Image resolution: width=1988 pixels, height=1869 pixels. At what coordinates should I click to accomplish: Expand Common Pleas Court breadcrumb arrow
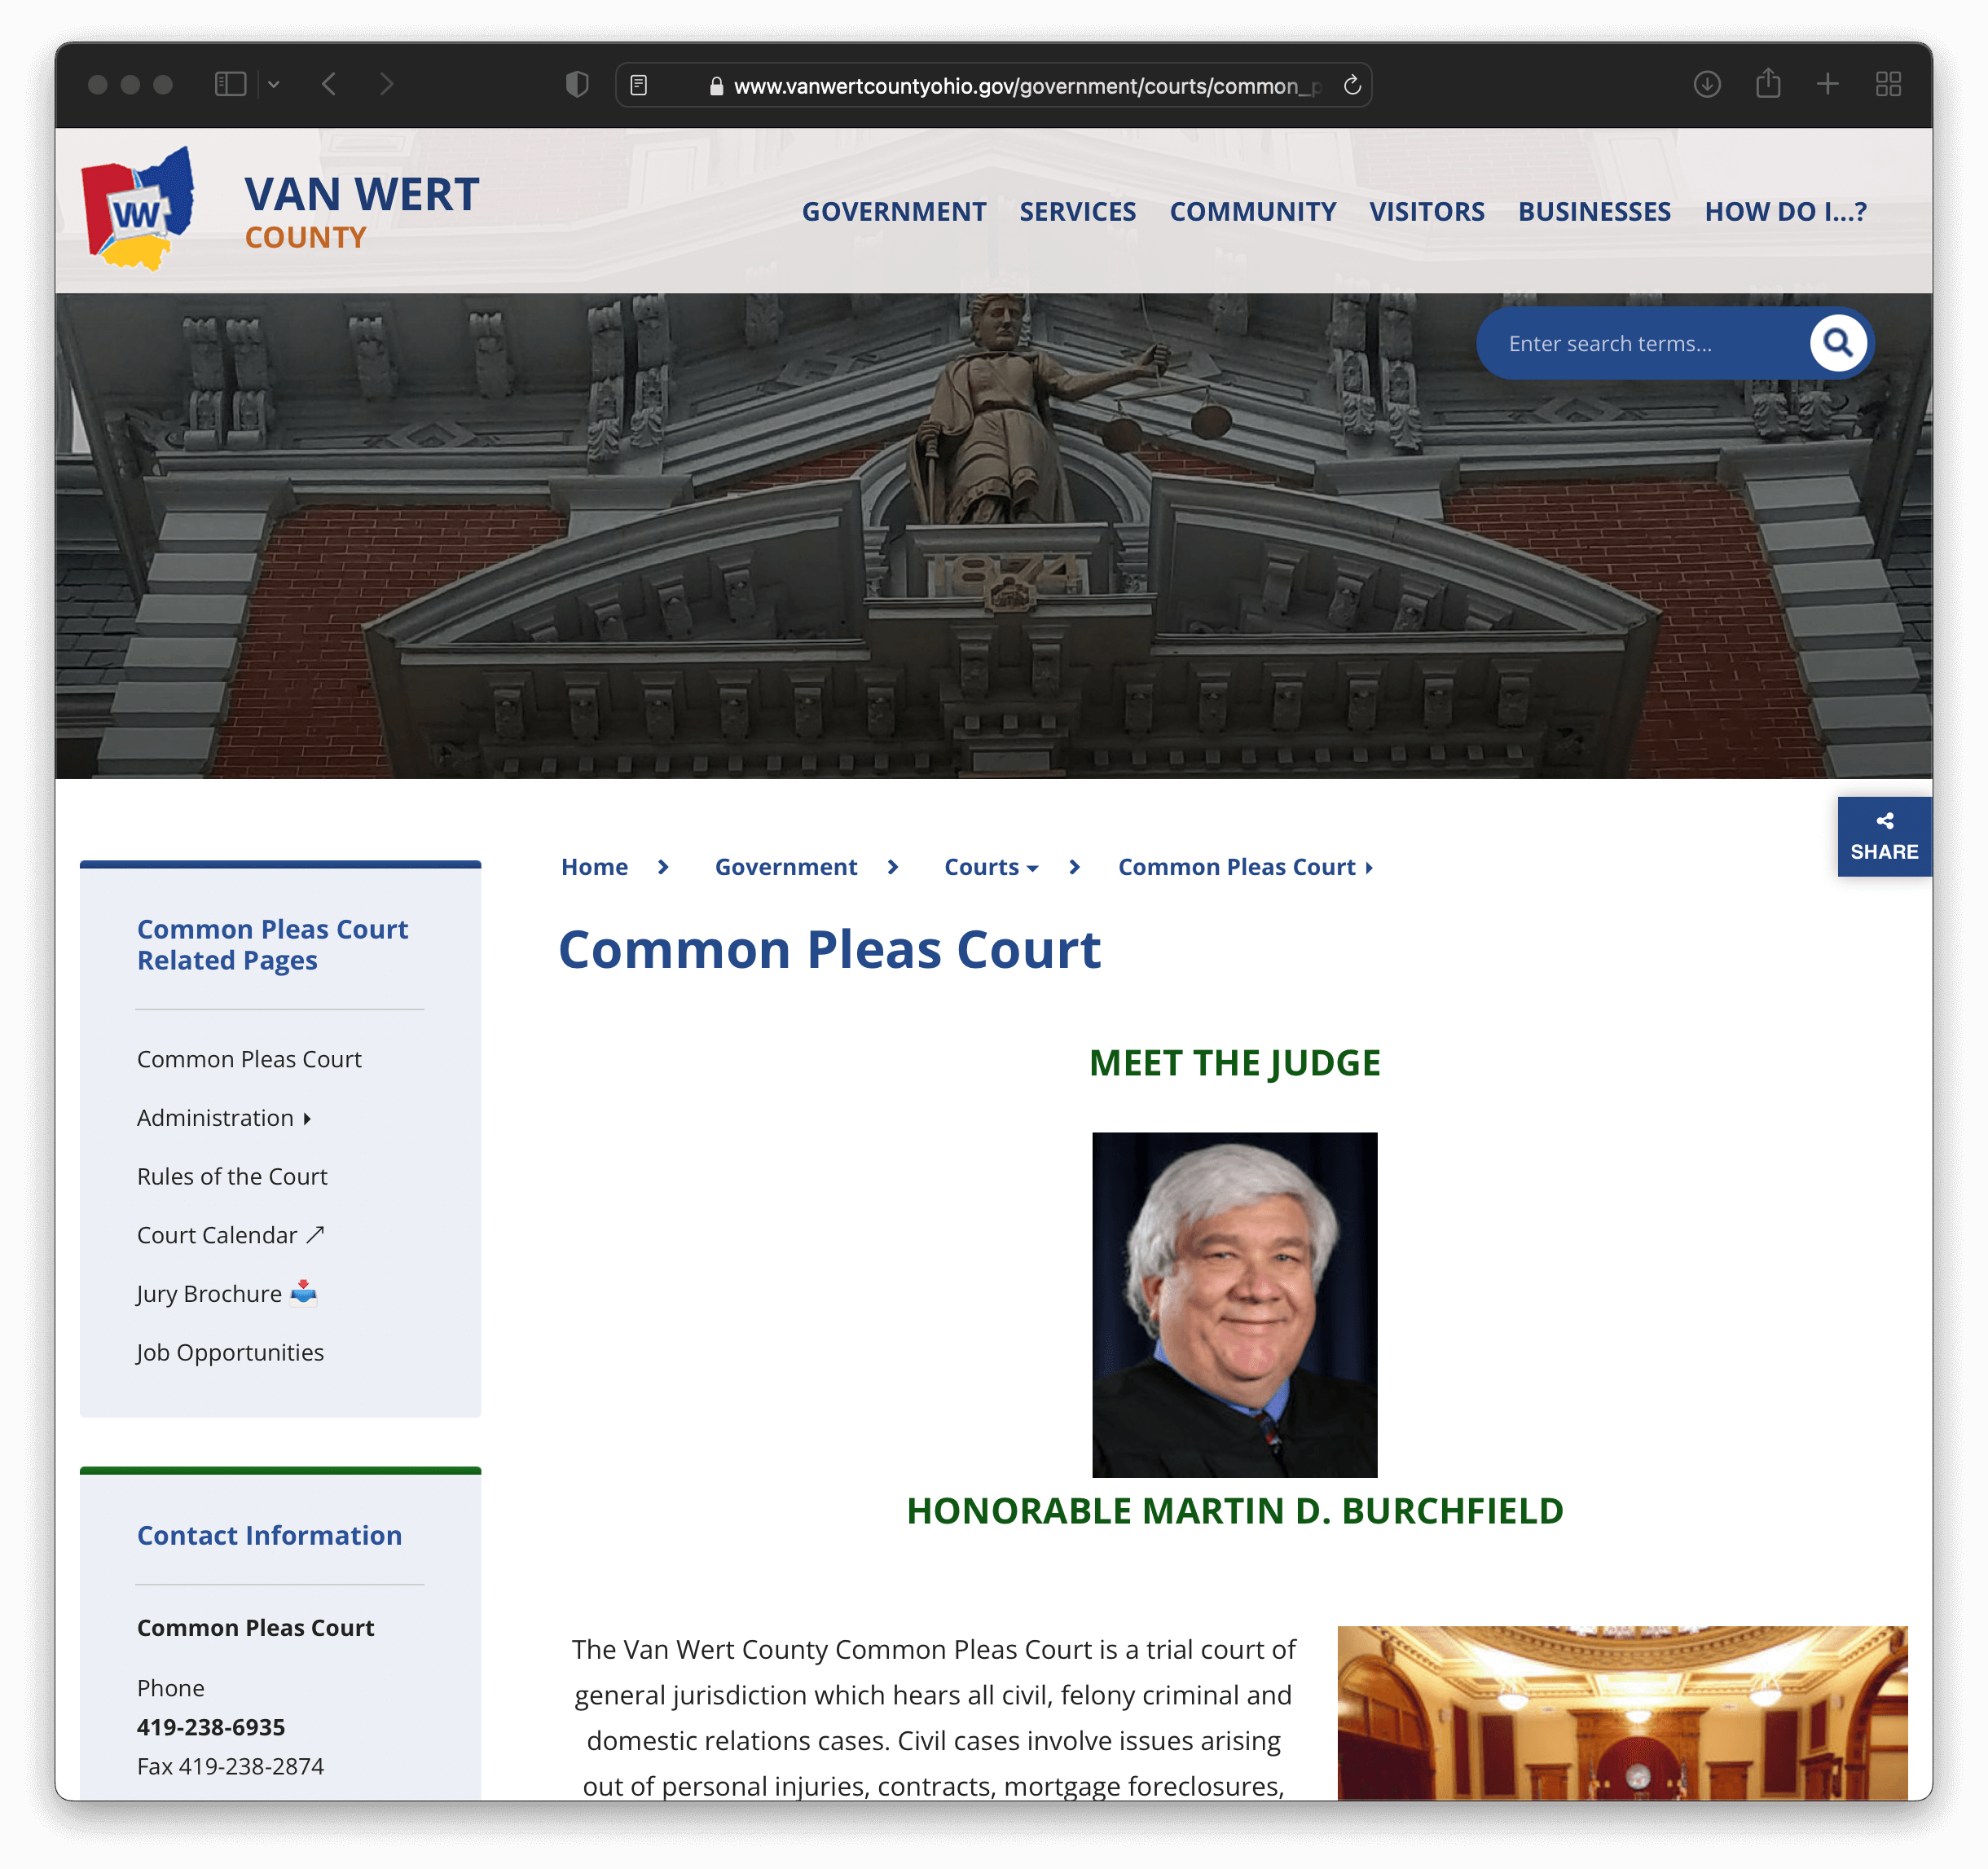[1369, 868]
